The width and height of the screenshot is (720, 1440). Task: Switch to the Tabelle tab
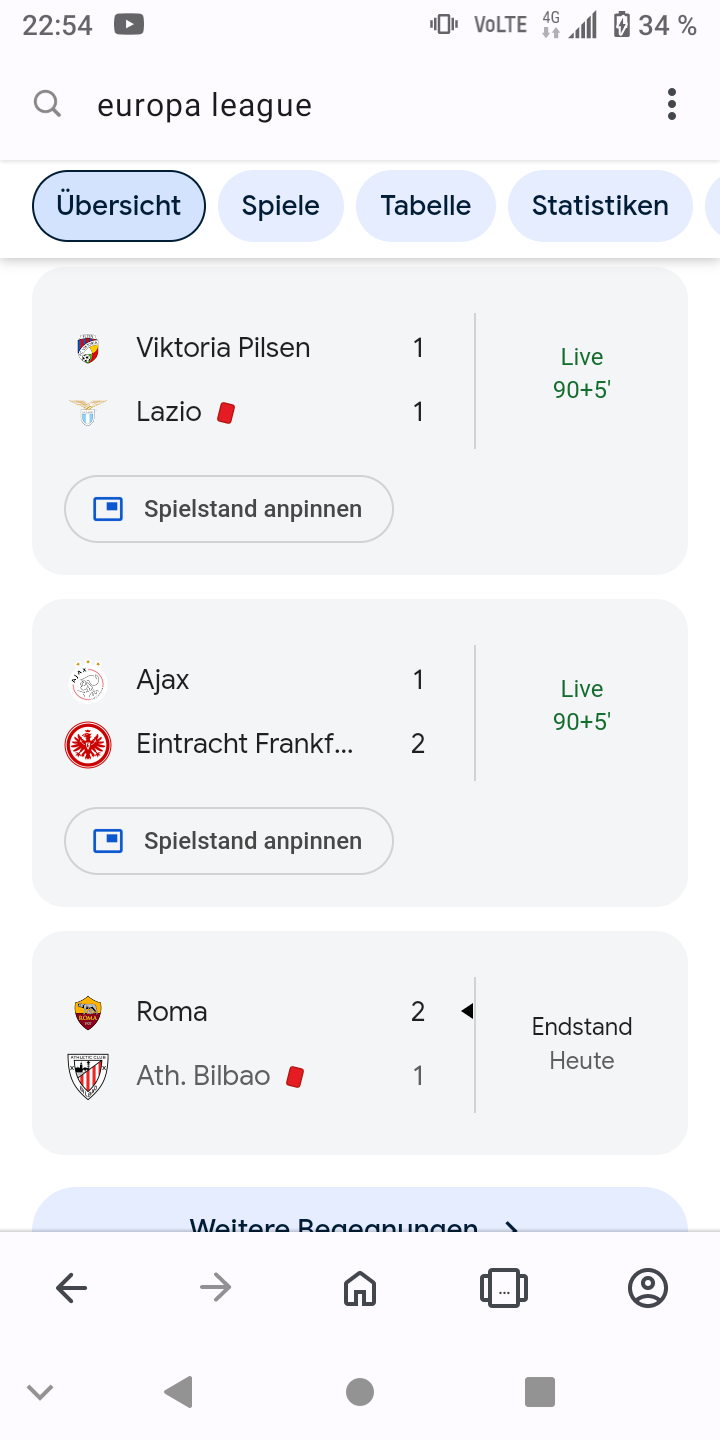tap(426, 206)
